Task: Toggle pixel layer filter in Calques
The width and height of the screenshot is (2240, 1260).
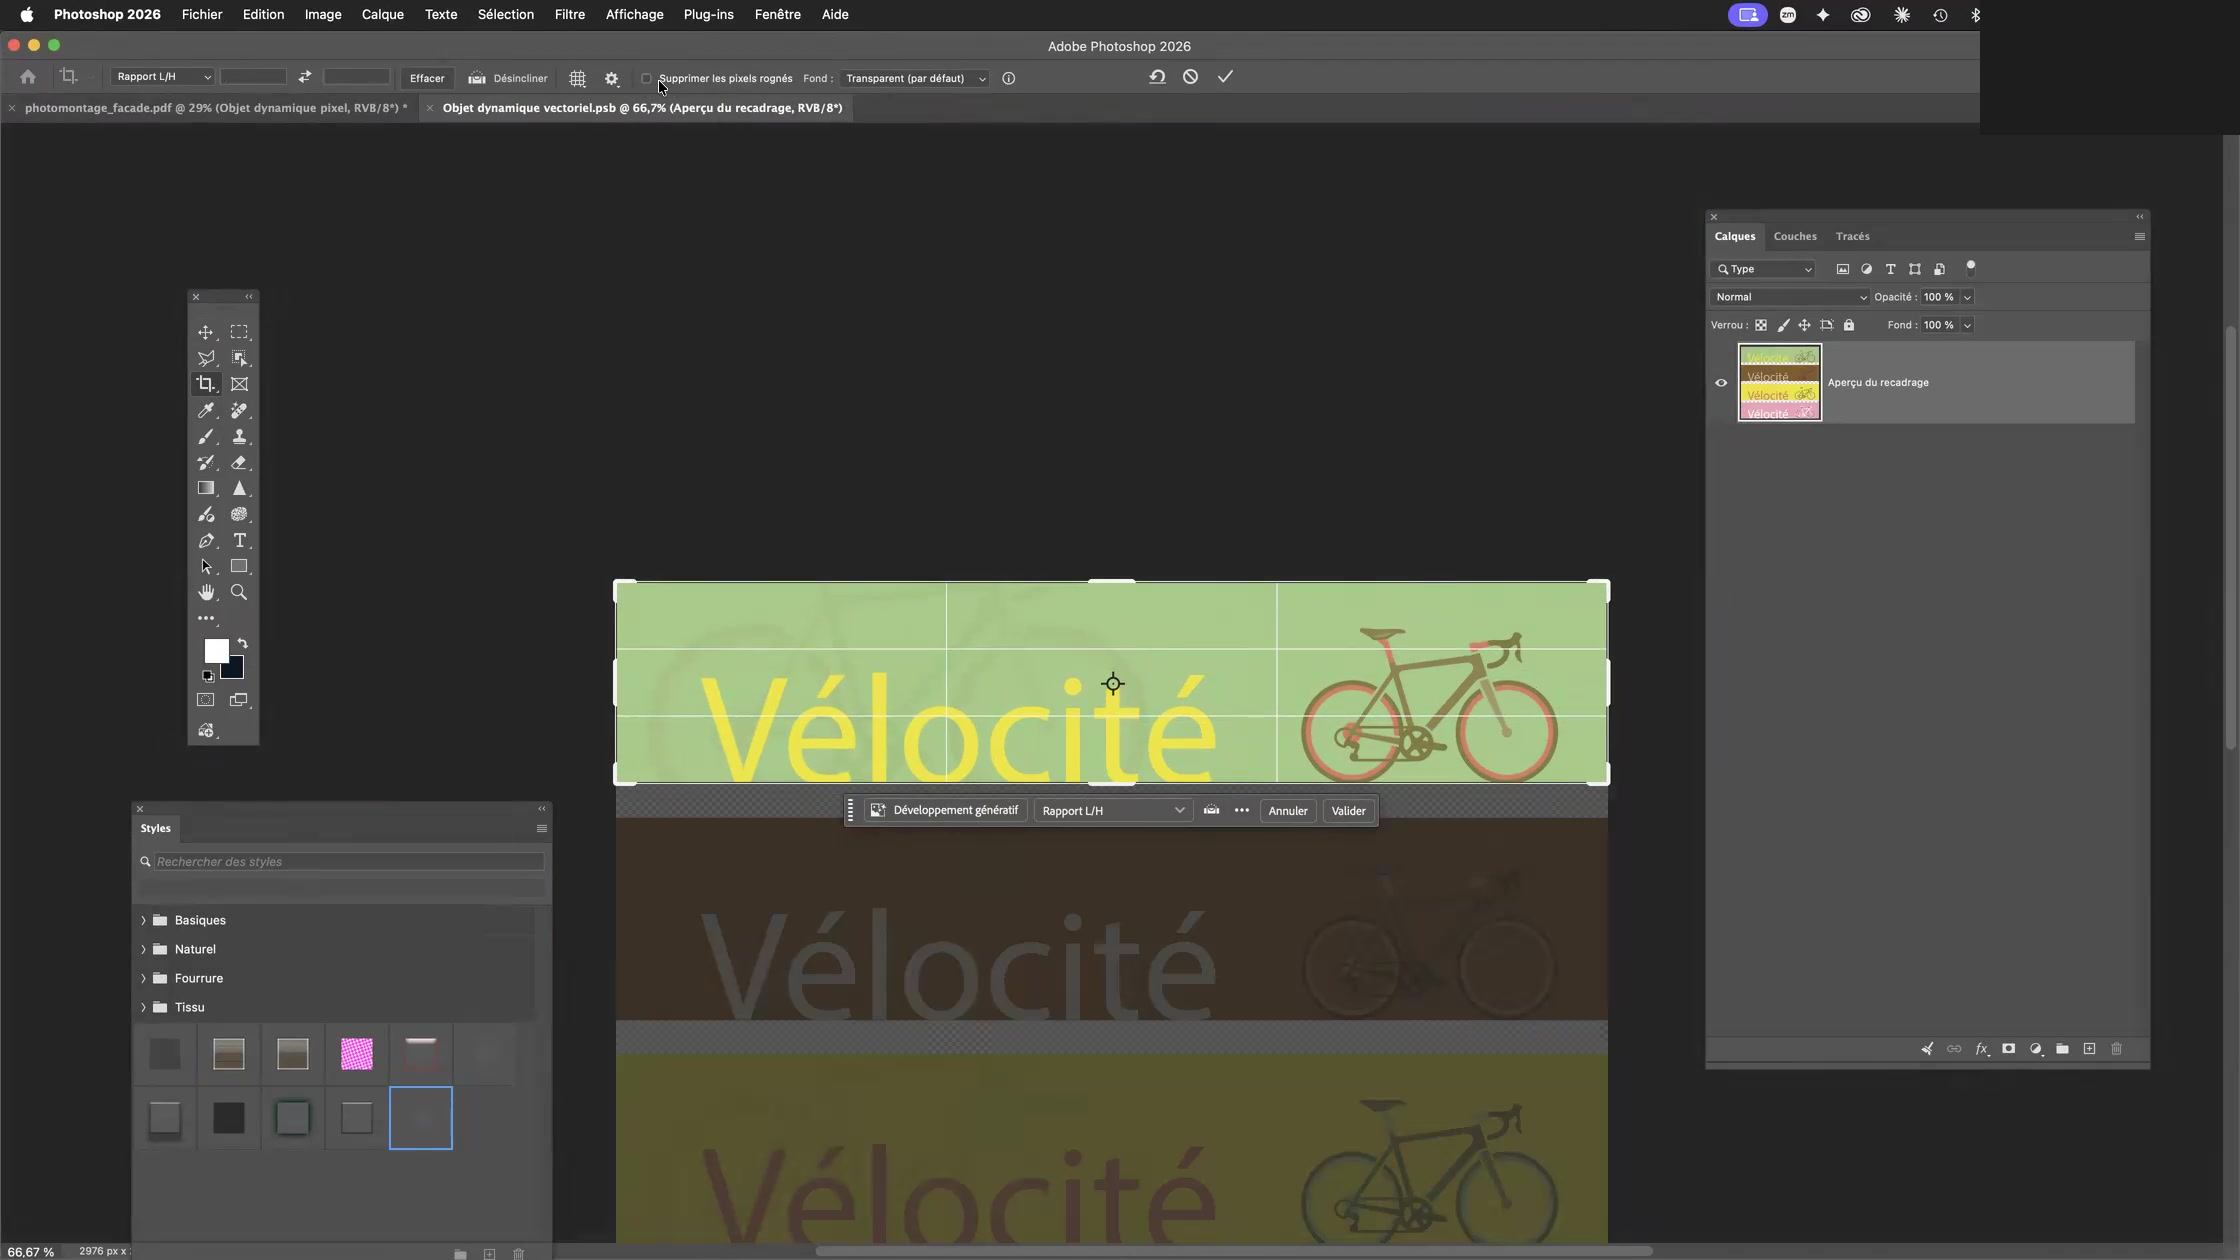Action: pyautogui.click(x=1842, y=269)
